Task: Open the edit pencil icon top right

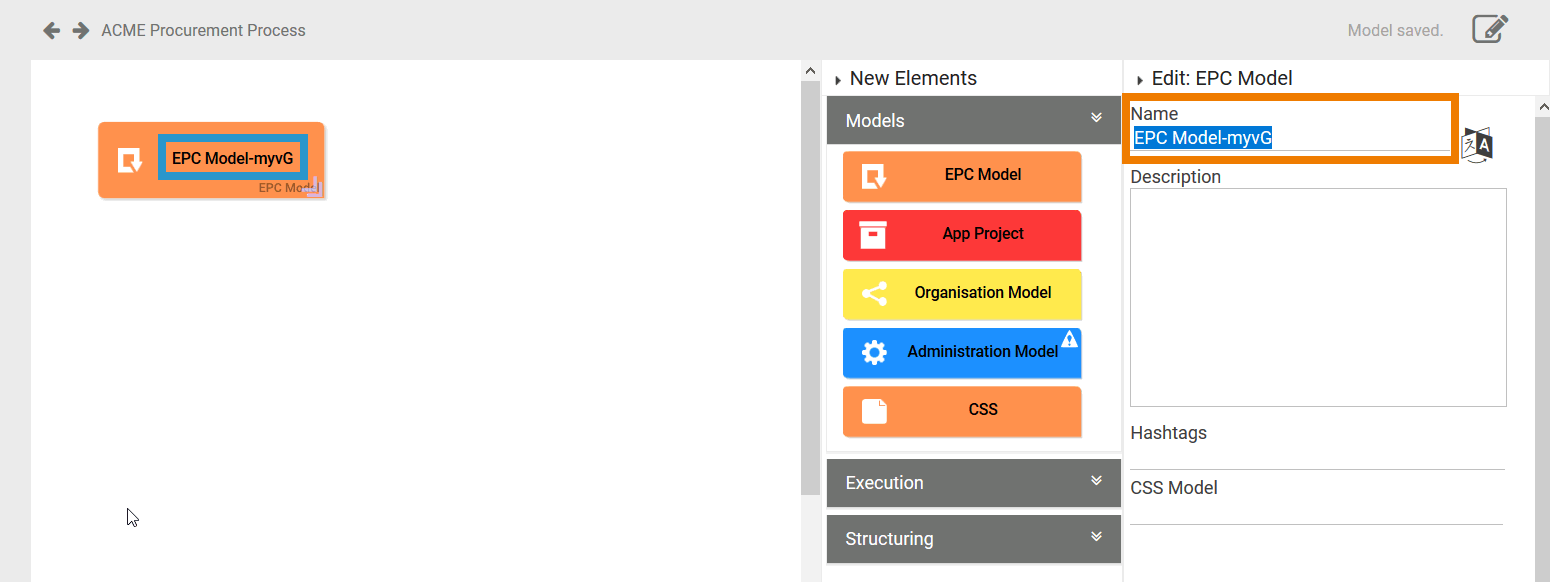Action: (x=1489, y=29)
